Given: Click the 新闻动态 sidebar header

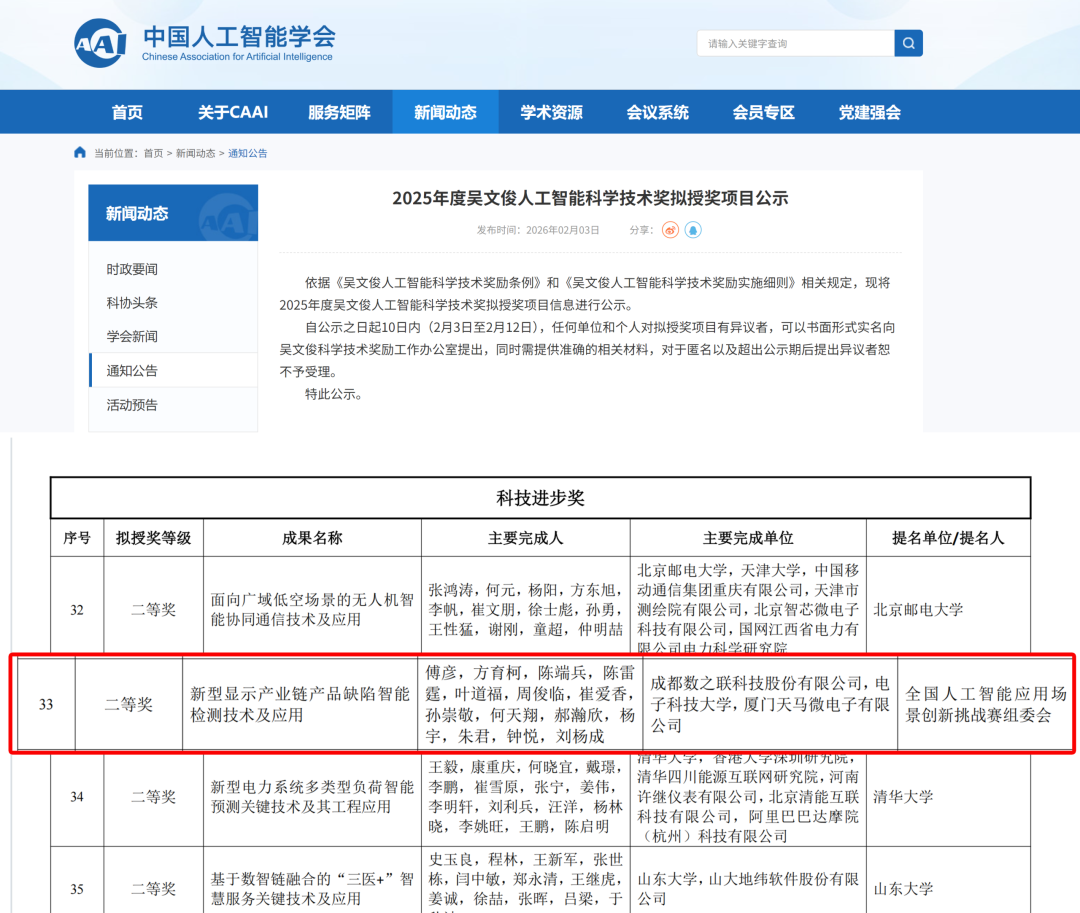Looking at the screenshot, I should tap(173, 213).
